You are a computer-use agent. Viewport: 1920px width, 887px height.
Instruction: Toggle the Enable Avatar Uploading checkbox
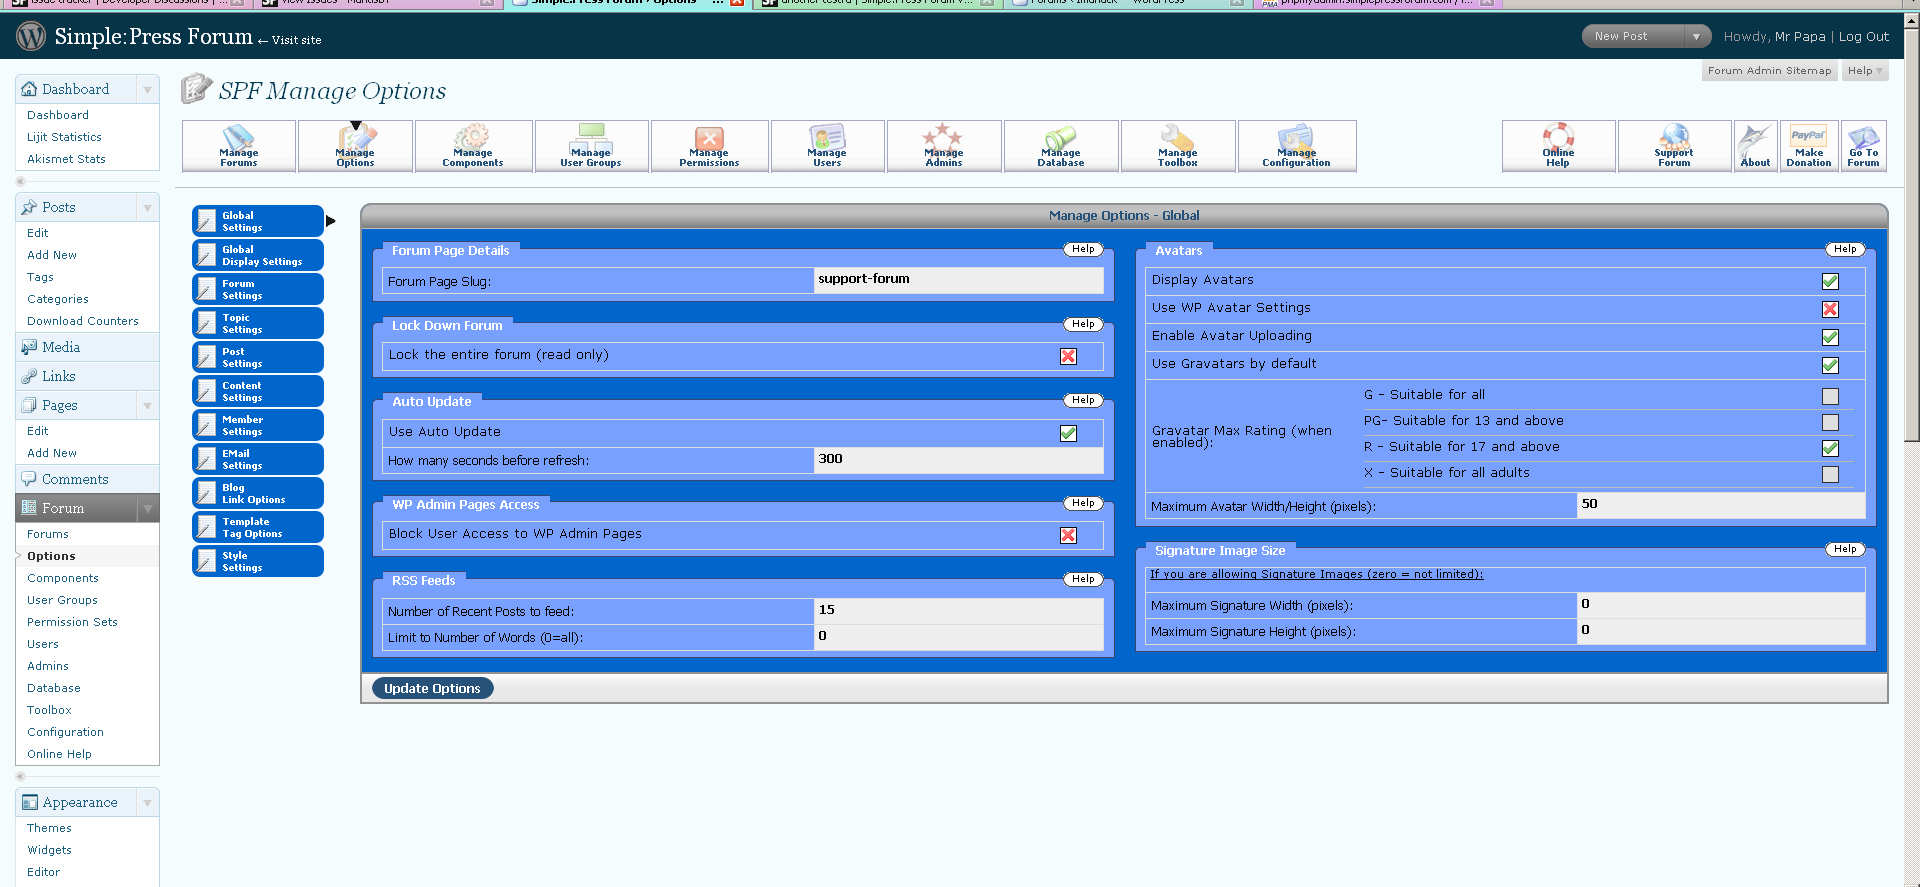[x=1830, y=337]
